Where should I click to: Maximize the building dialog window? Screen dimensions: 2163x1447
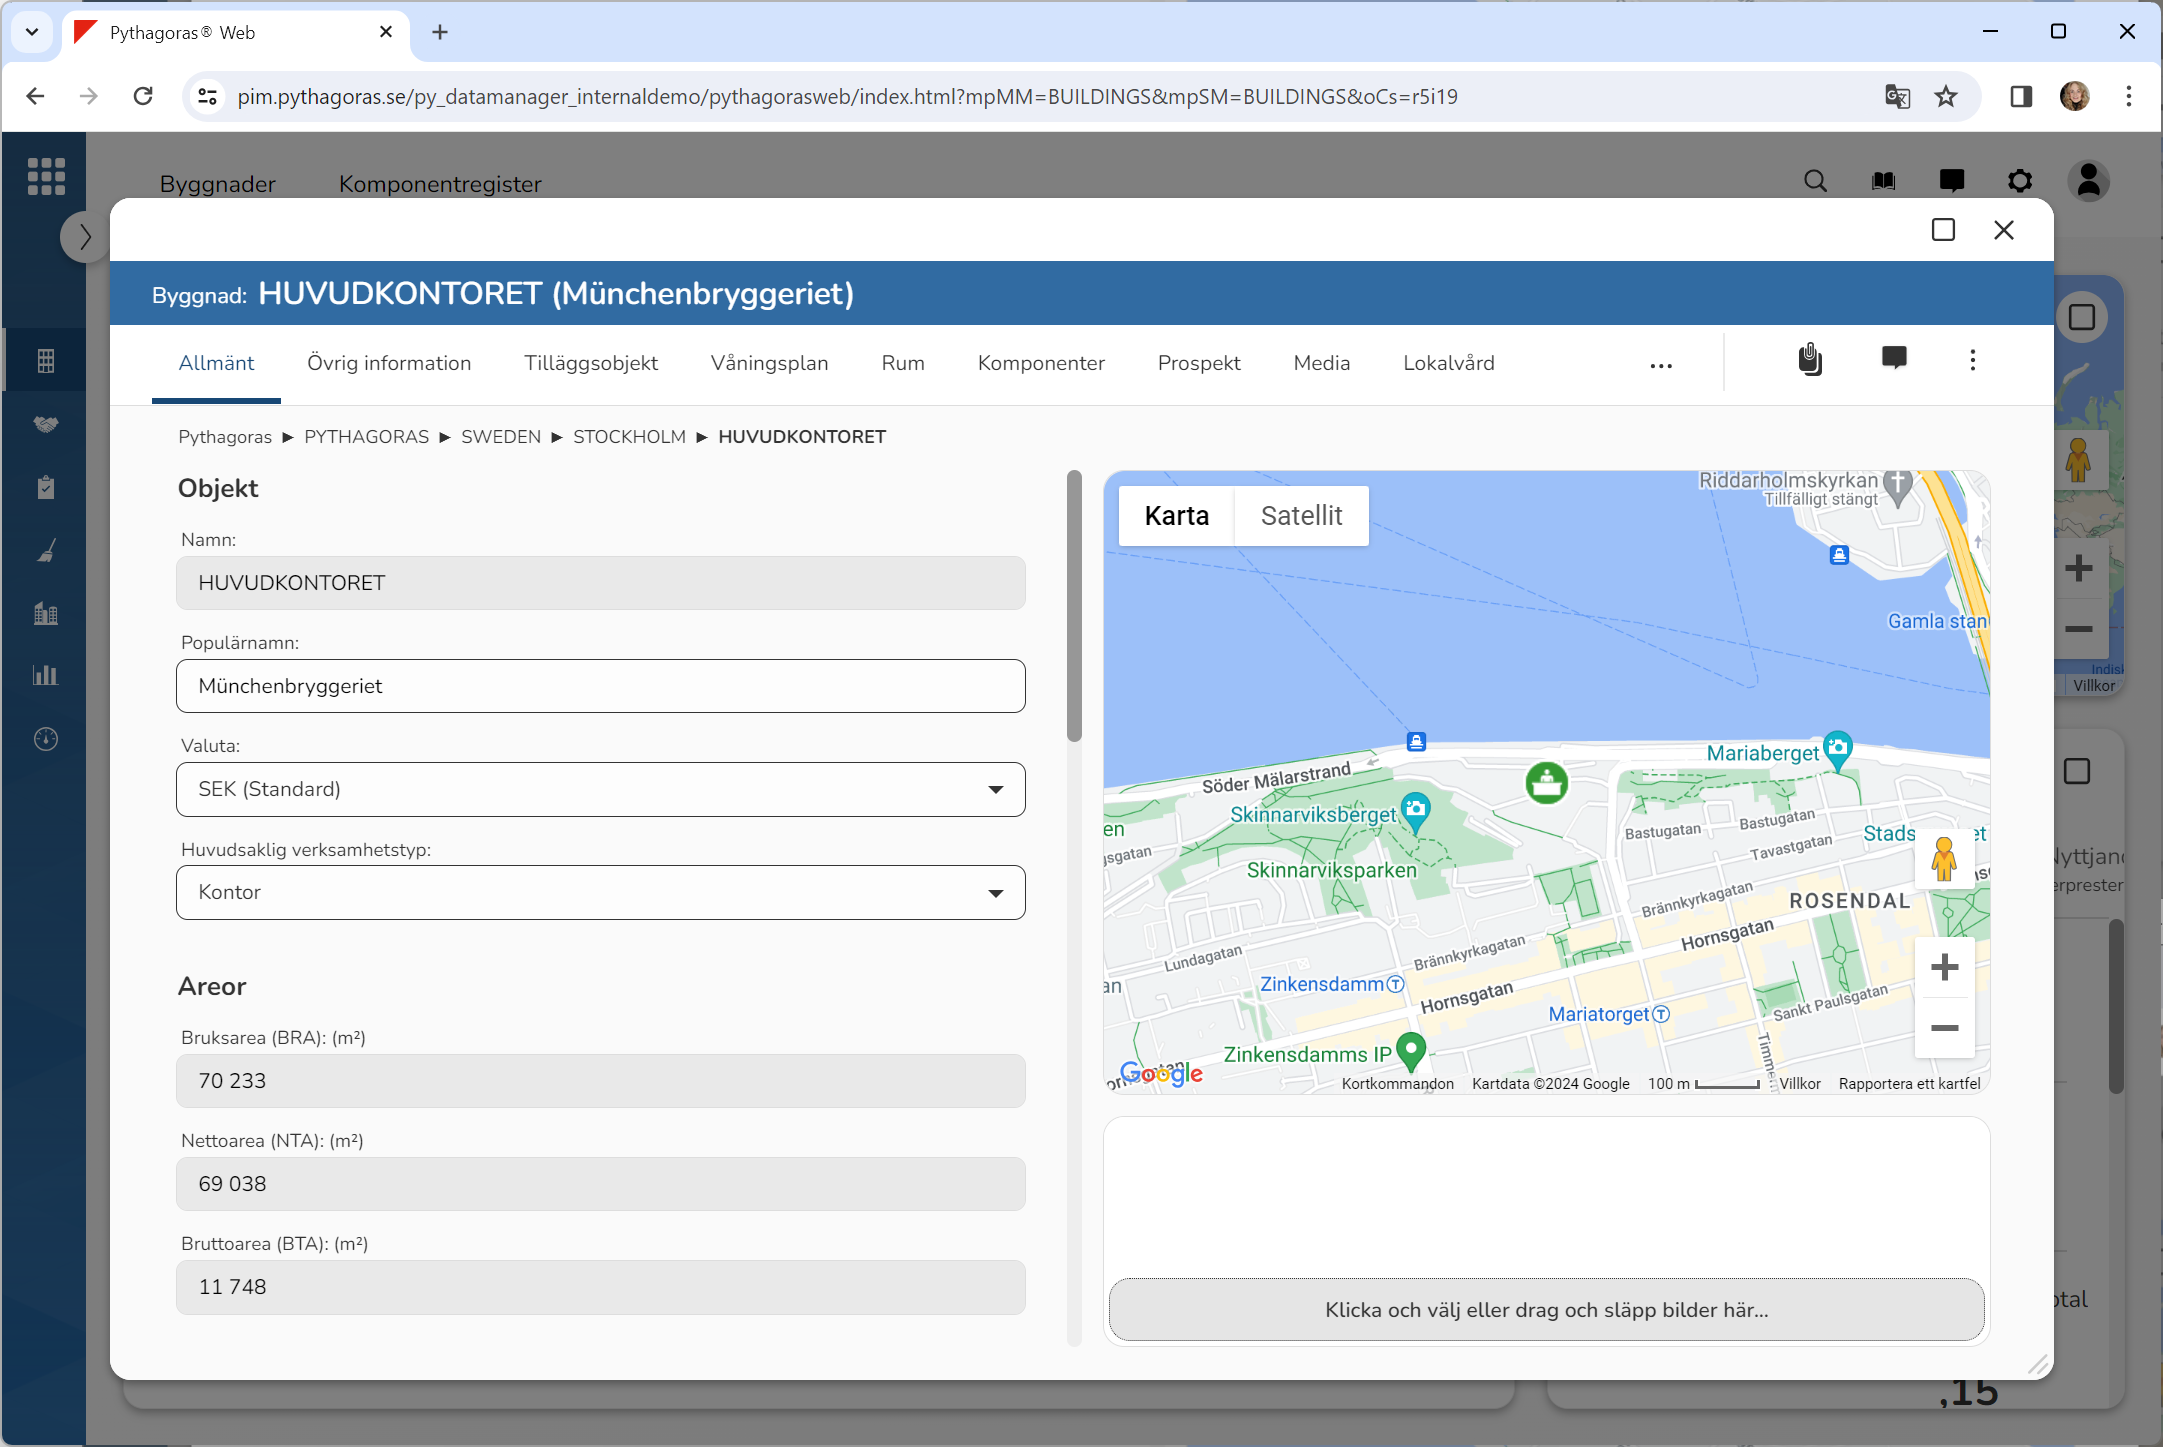(x=1943, y=230)
